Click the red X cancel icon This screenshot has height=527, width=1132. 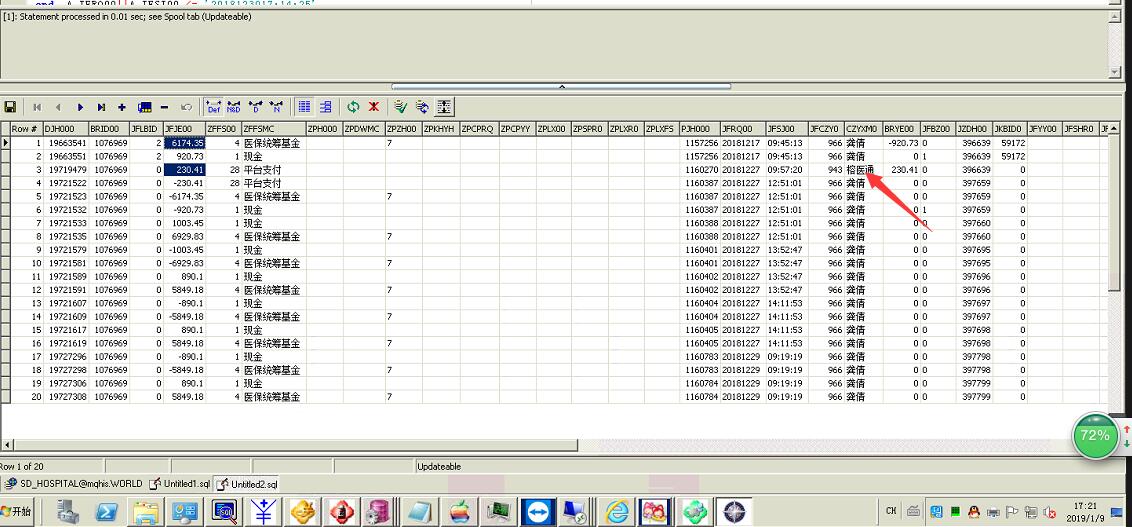[x=373, y=107]
